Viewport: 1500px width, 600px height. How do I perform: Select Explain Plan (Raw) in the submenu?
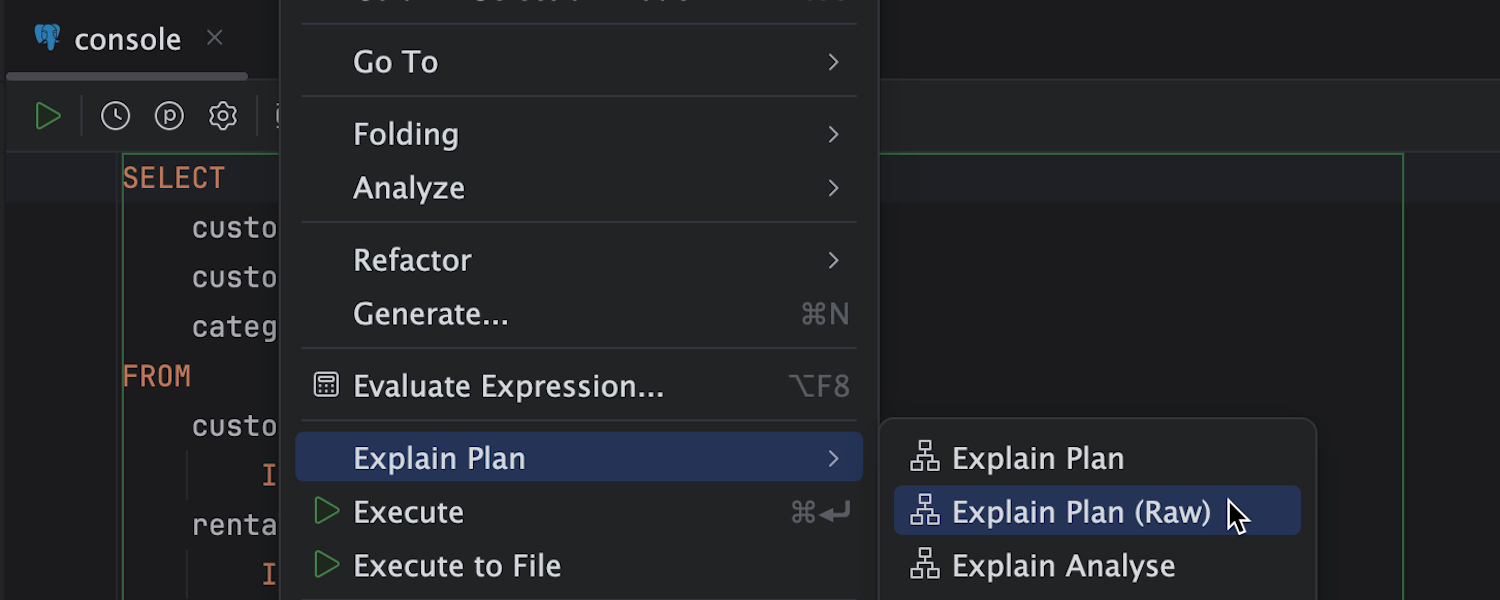click(x=1080, y=511)
